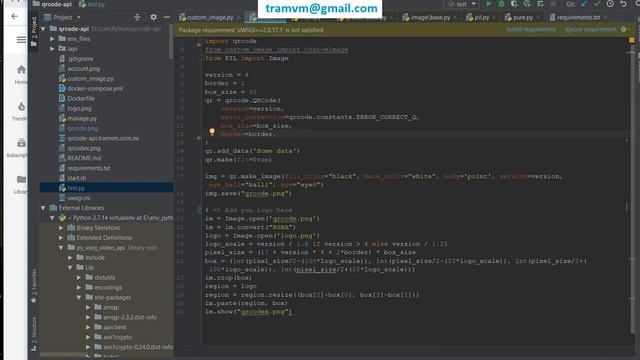The width and height of the screenshot is (640, 360).
Task: Click the Project panel vertical scrollbar
Action: 171,41
